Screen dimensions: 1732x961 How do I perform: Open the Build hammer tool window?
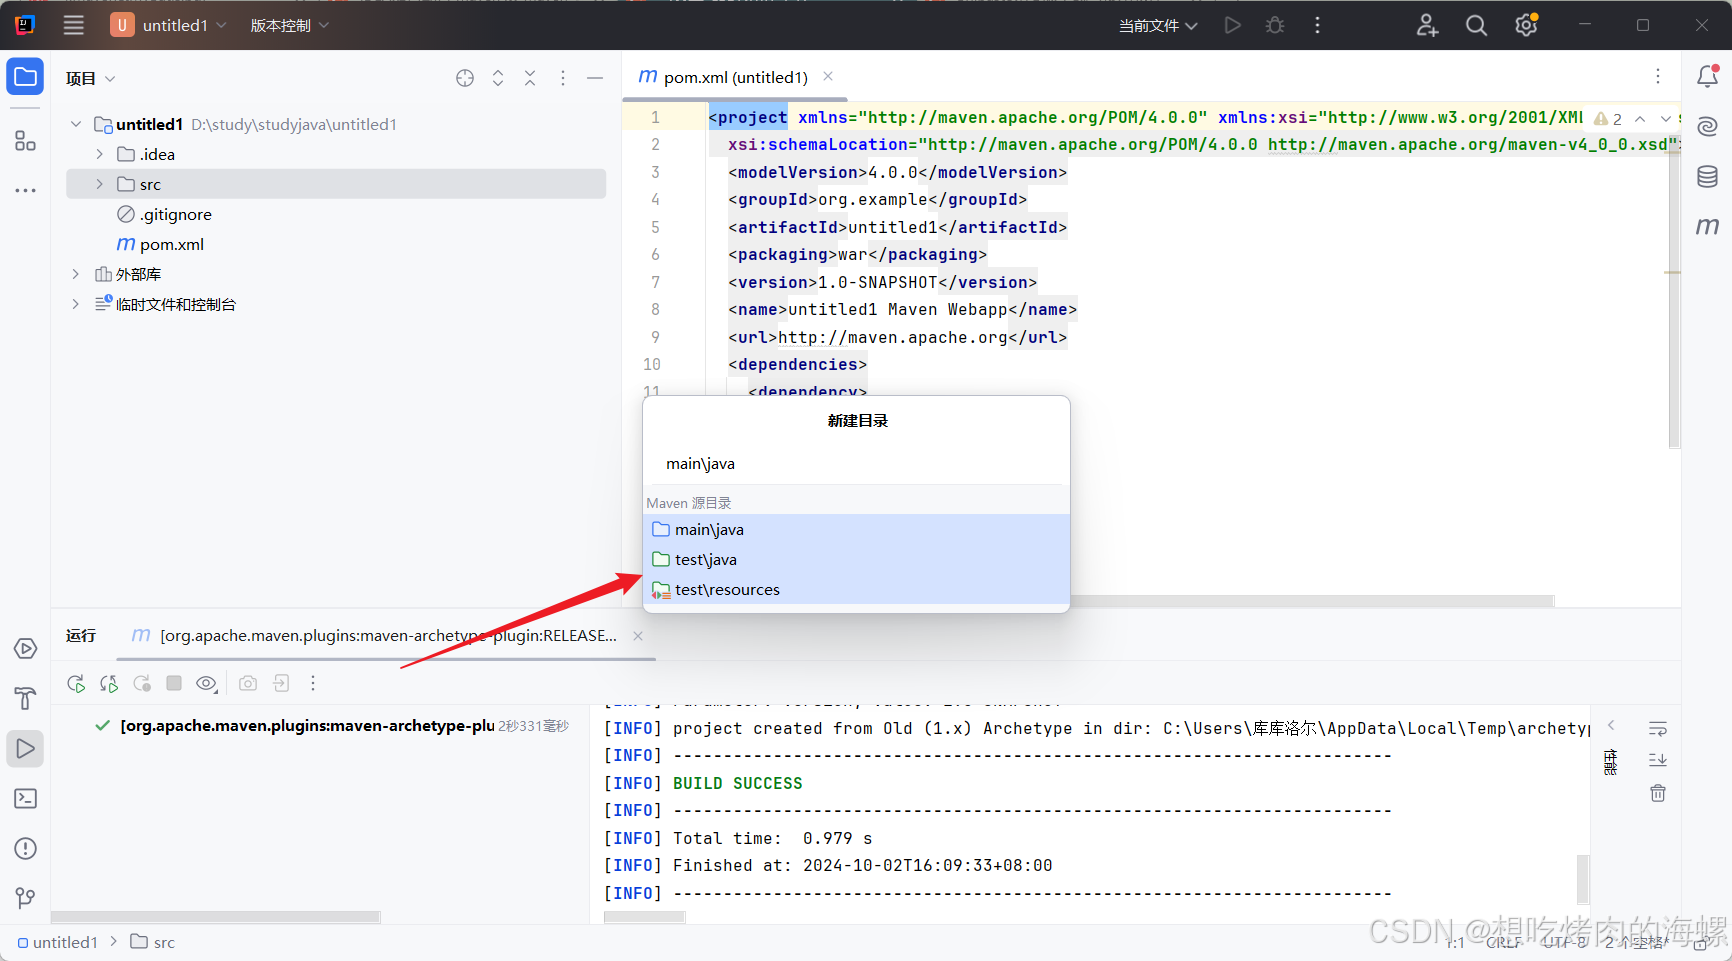coord(25,698)
